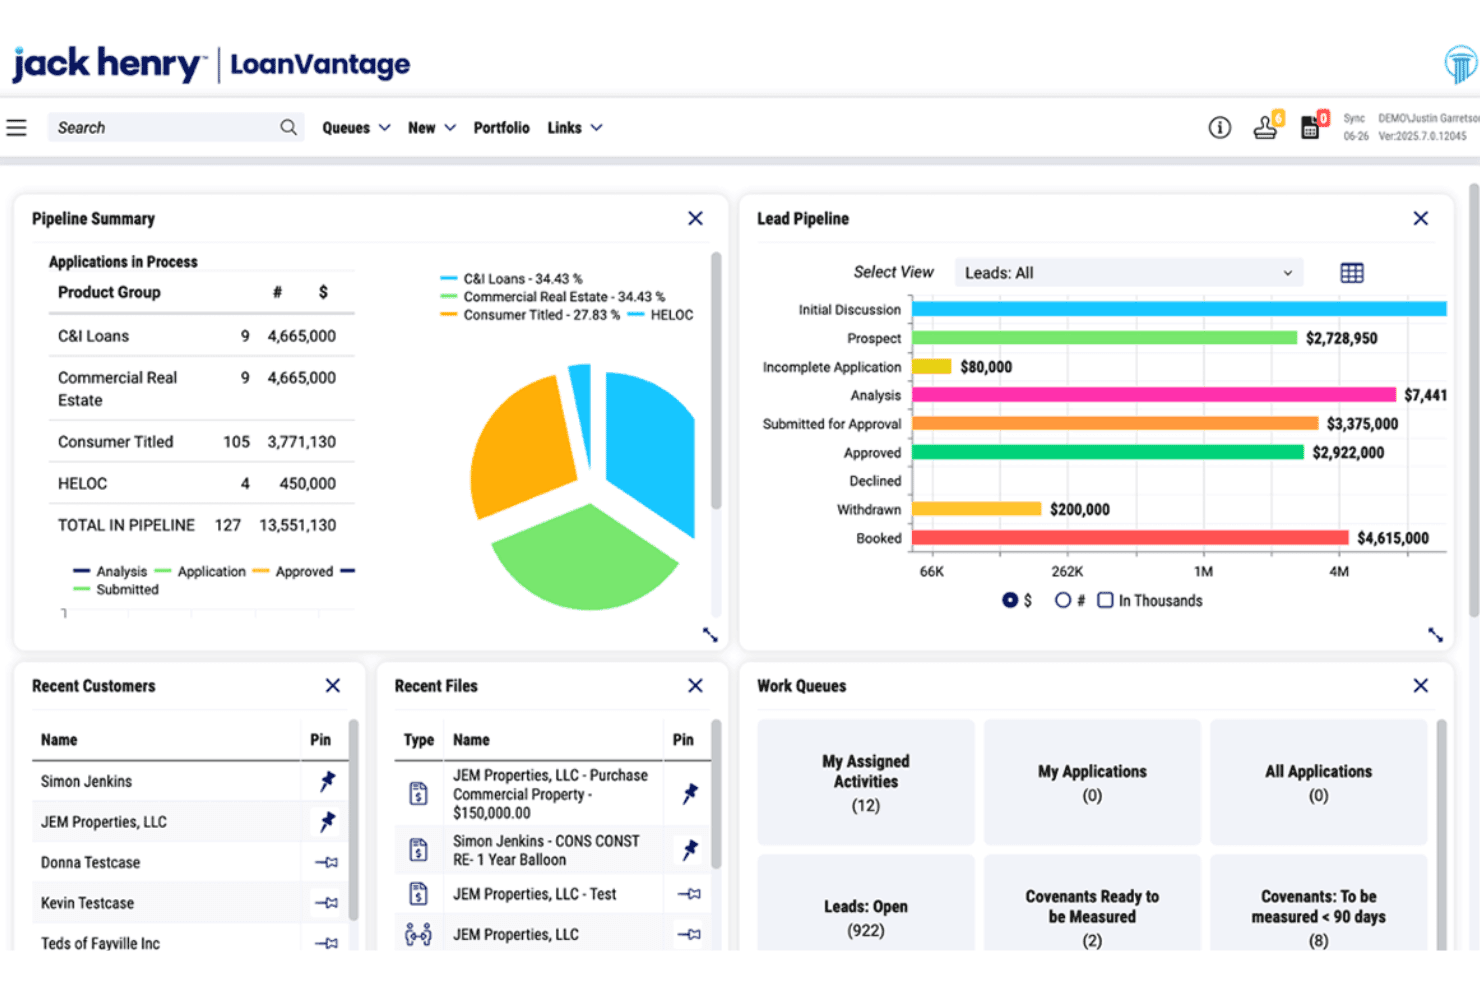Open Covenants Ready to be Measured queue
This screenshot has height=987, width=1480.
[x=1092, y=903]
